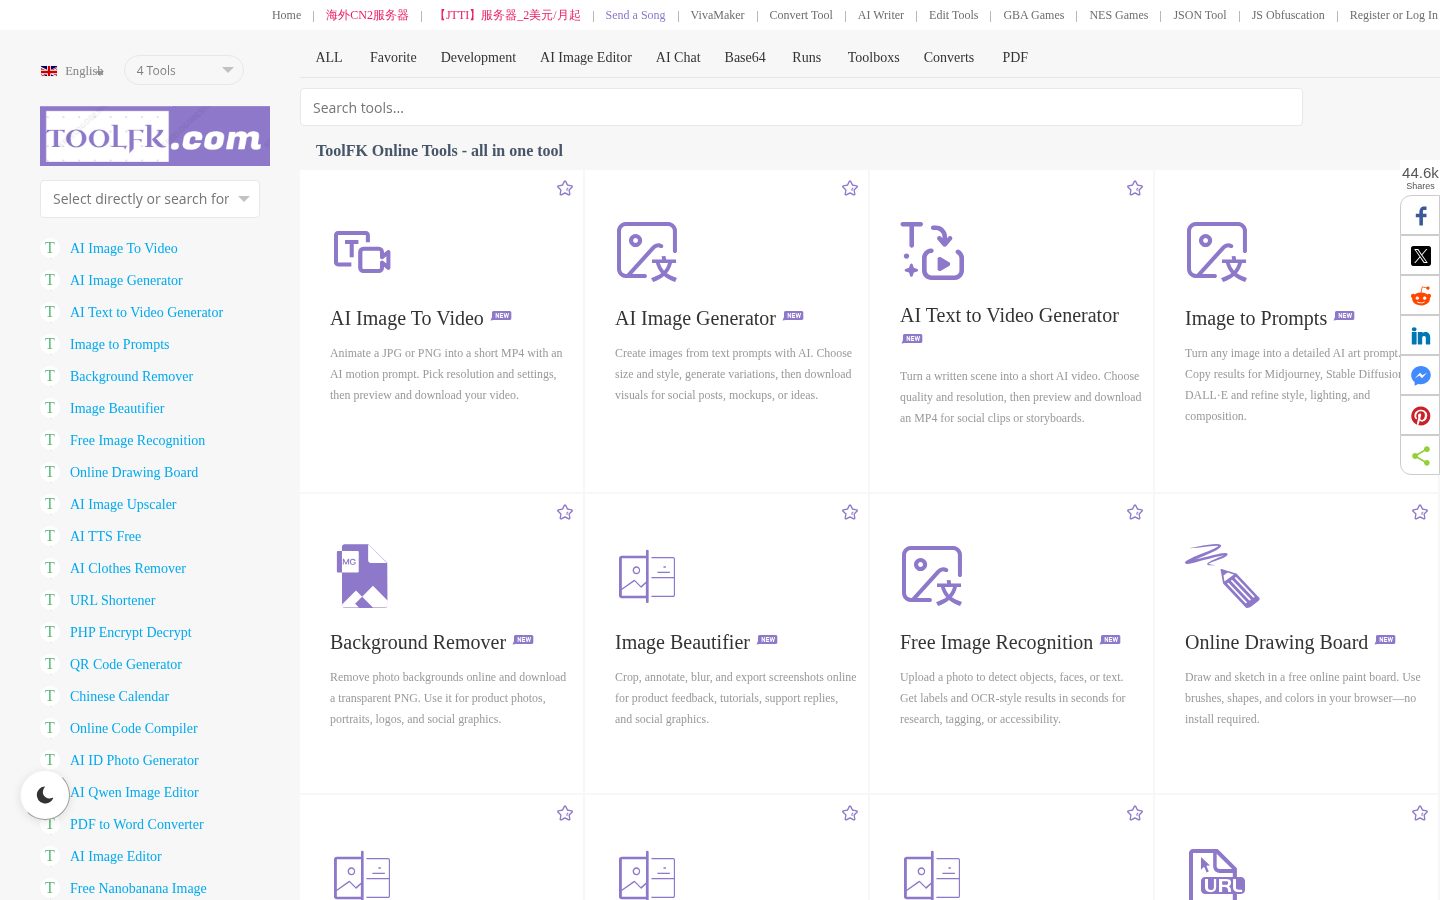Screen dimensions: 1440x900
Task: Open PDF to Word Converter in sidebar
Action: [137, 824]
